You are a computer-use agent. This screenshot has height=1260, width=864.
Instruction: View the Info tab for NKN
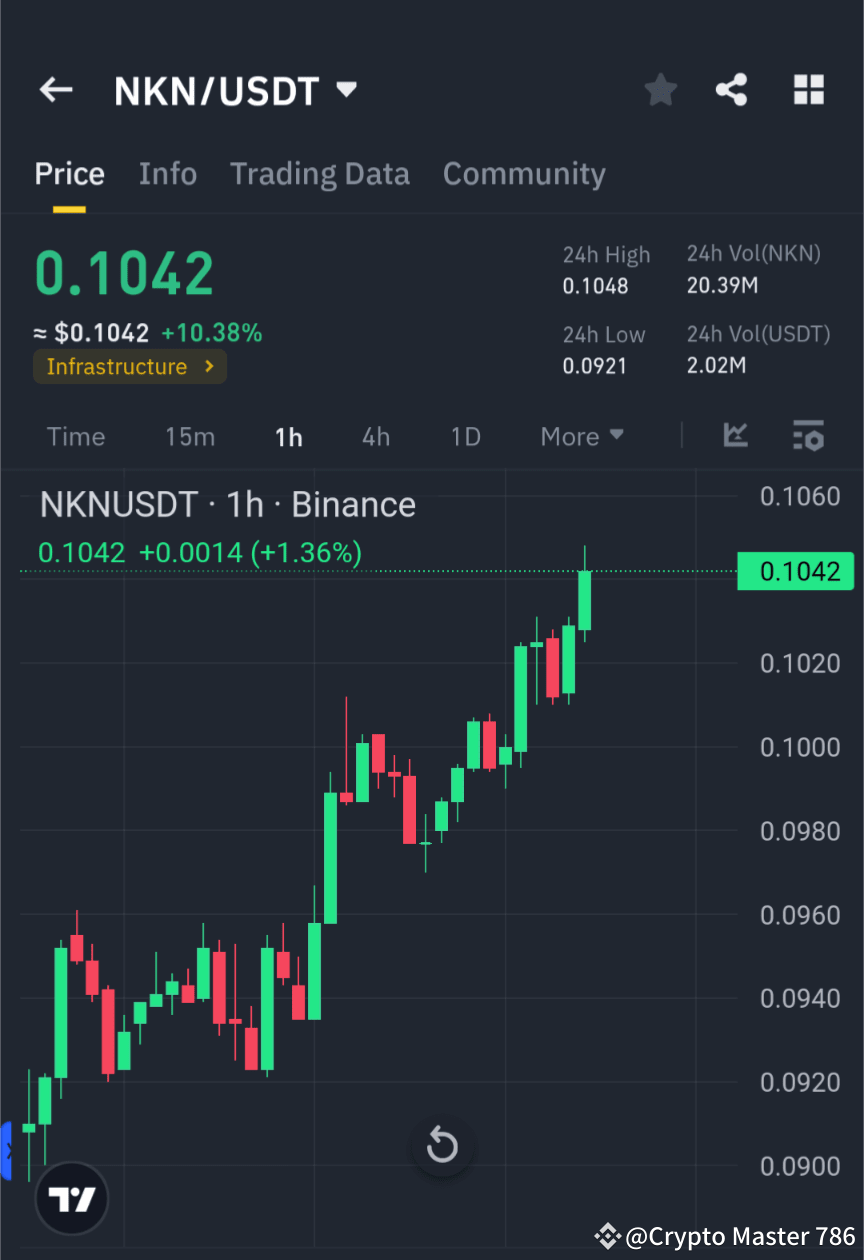click(167, 173)
